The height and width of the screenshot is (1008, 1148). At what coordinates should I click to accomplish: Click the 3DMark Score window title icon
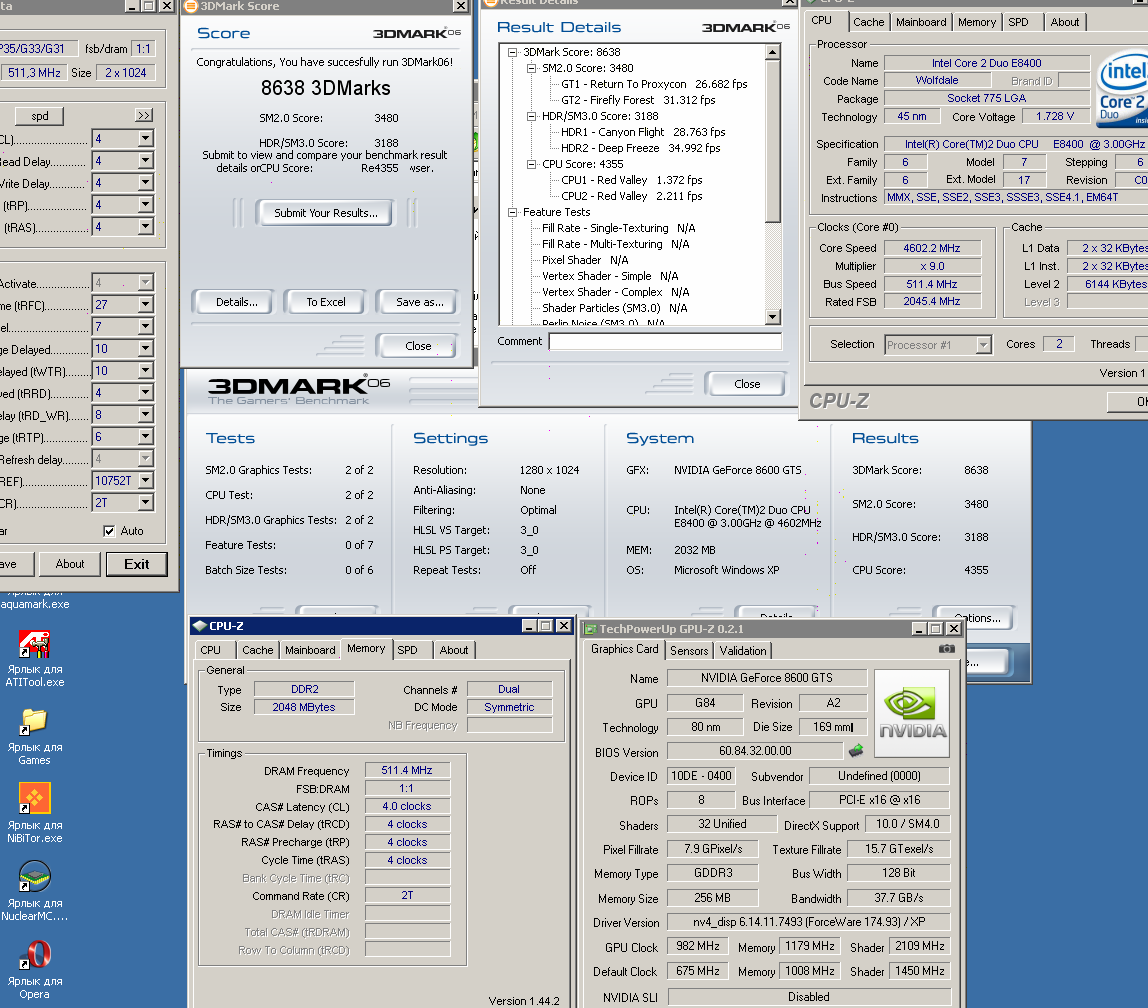[x=190, y=6]
